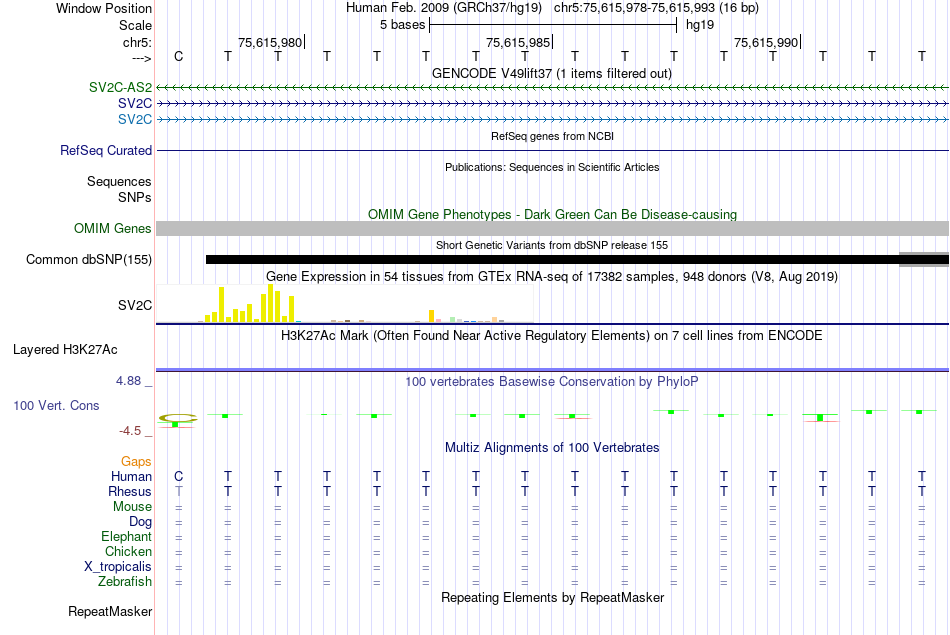The width and height of the screenshot is (950, 635).
Task: Open the 100 vertebrates Basewise Conservation title
Action: 551,382
